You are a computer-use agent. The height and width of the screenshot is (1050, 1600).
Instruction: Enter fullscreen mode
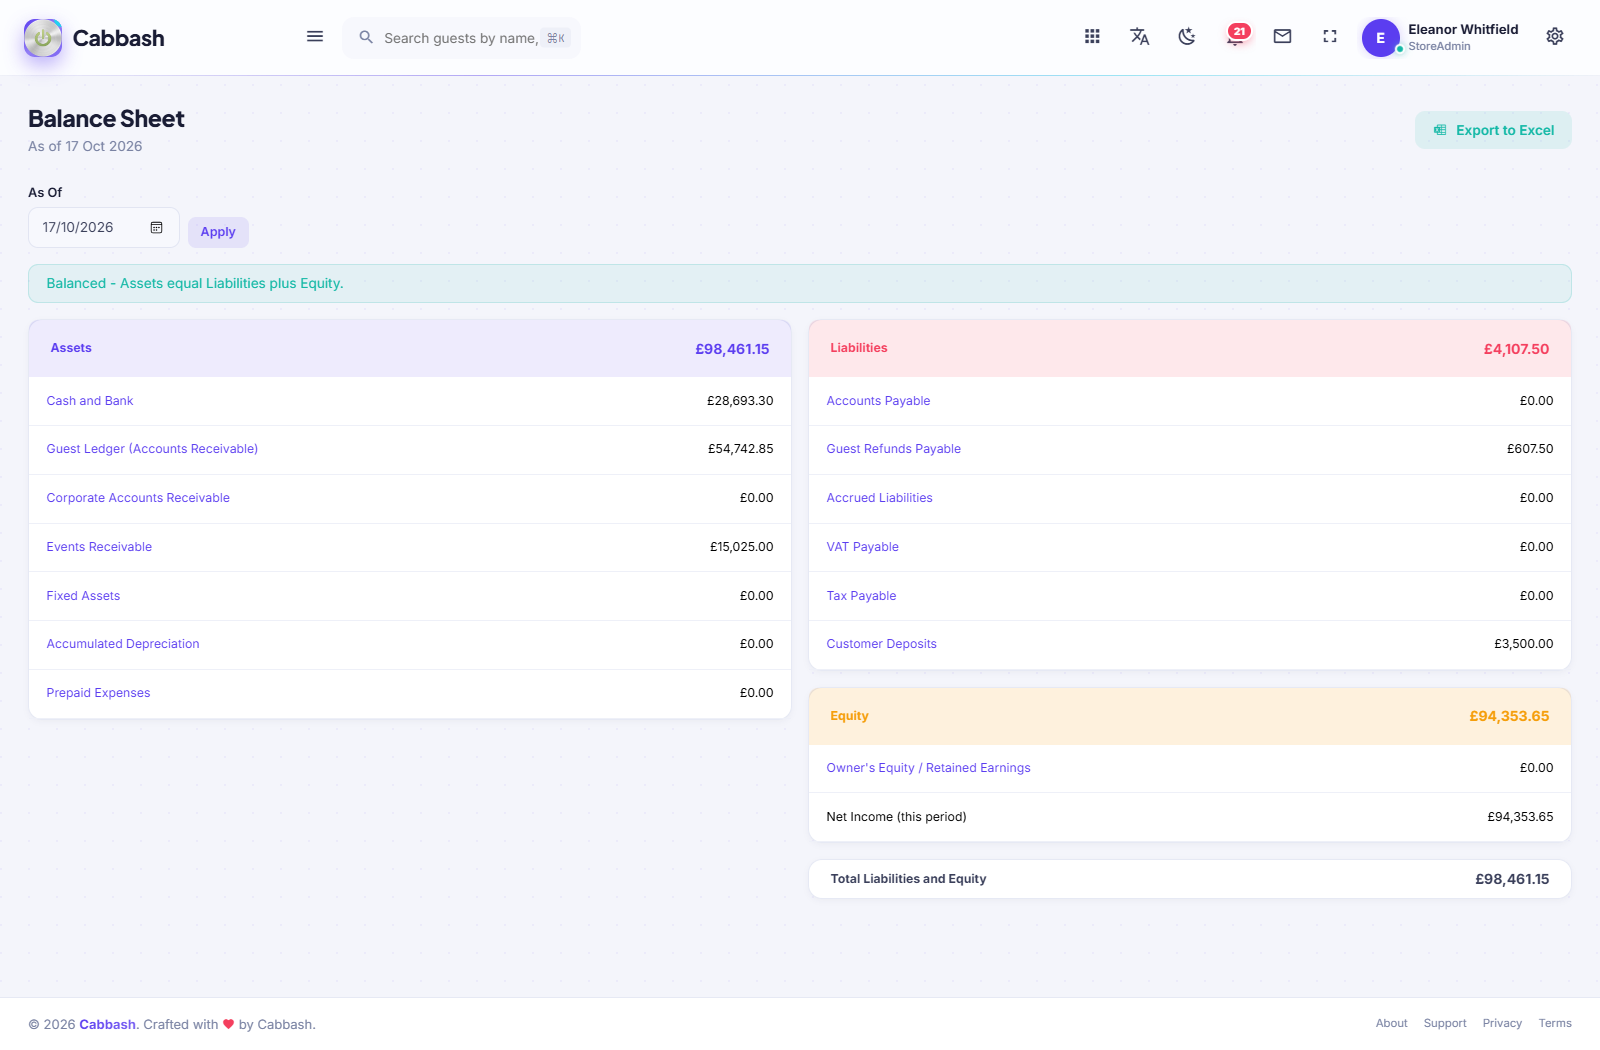pos(1330,37)
